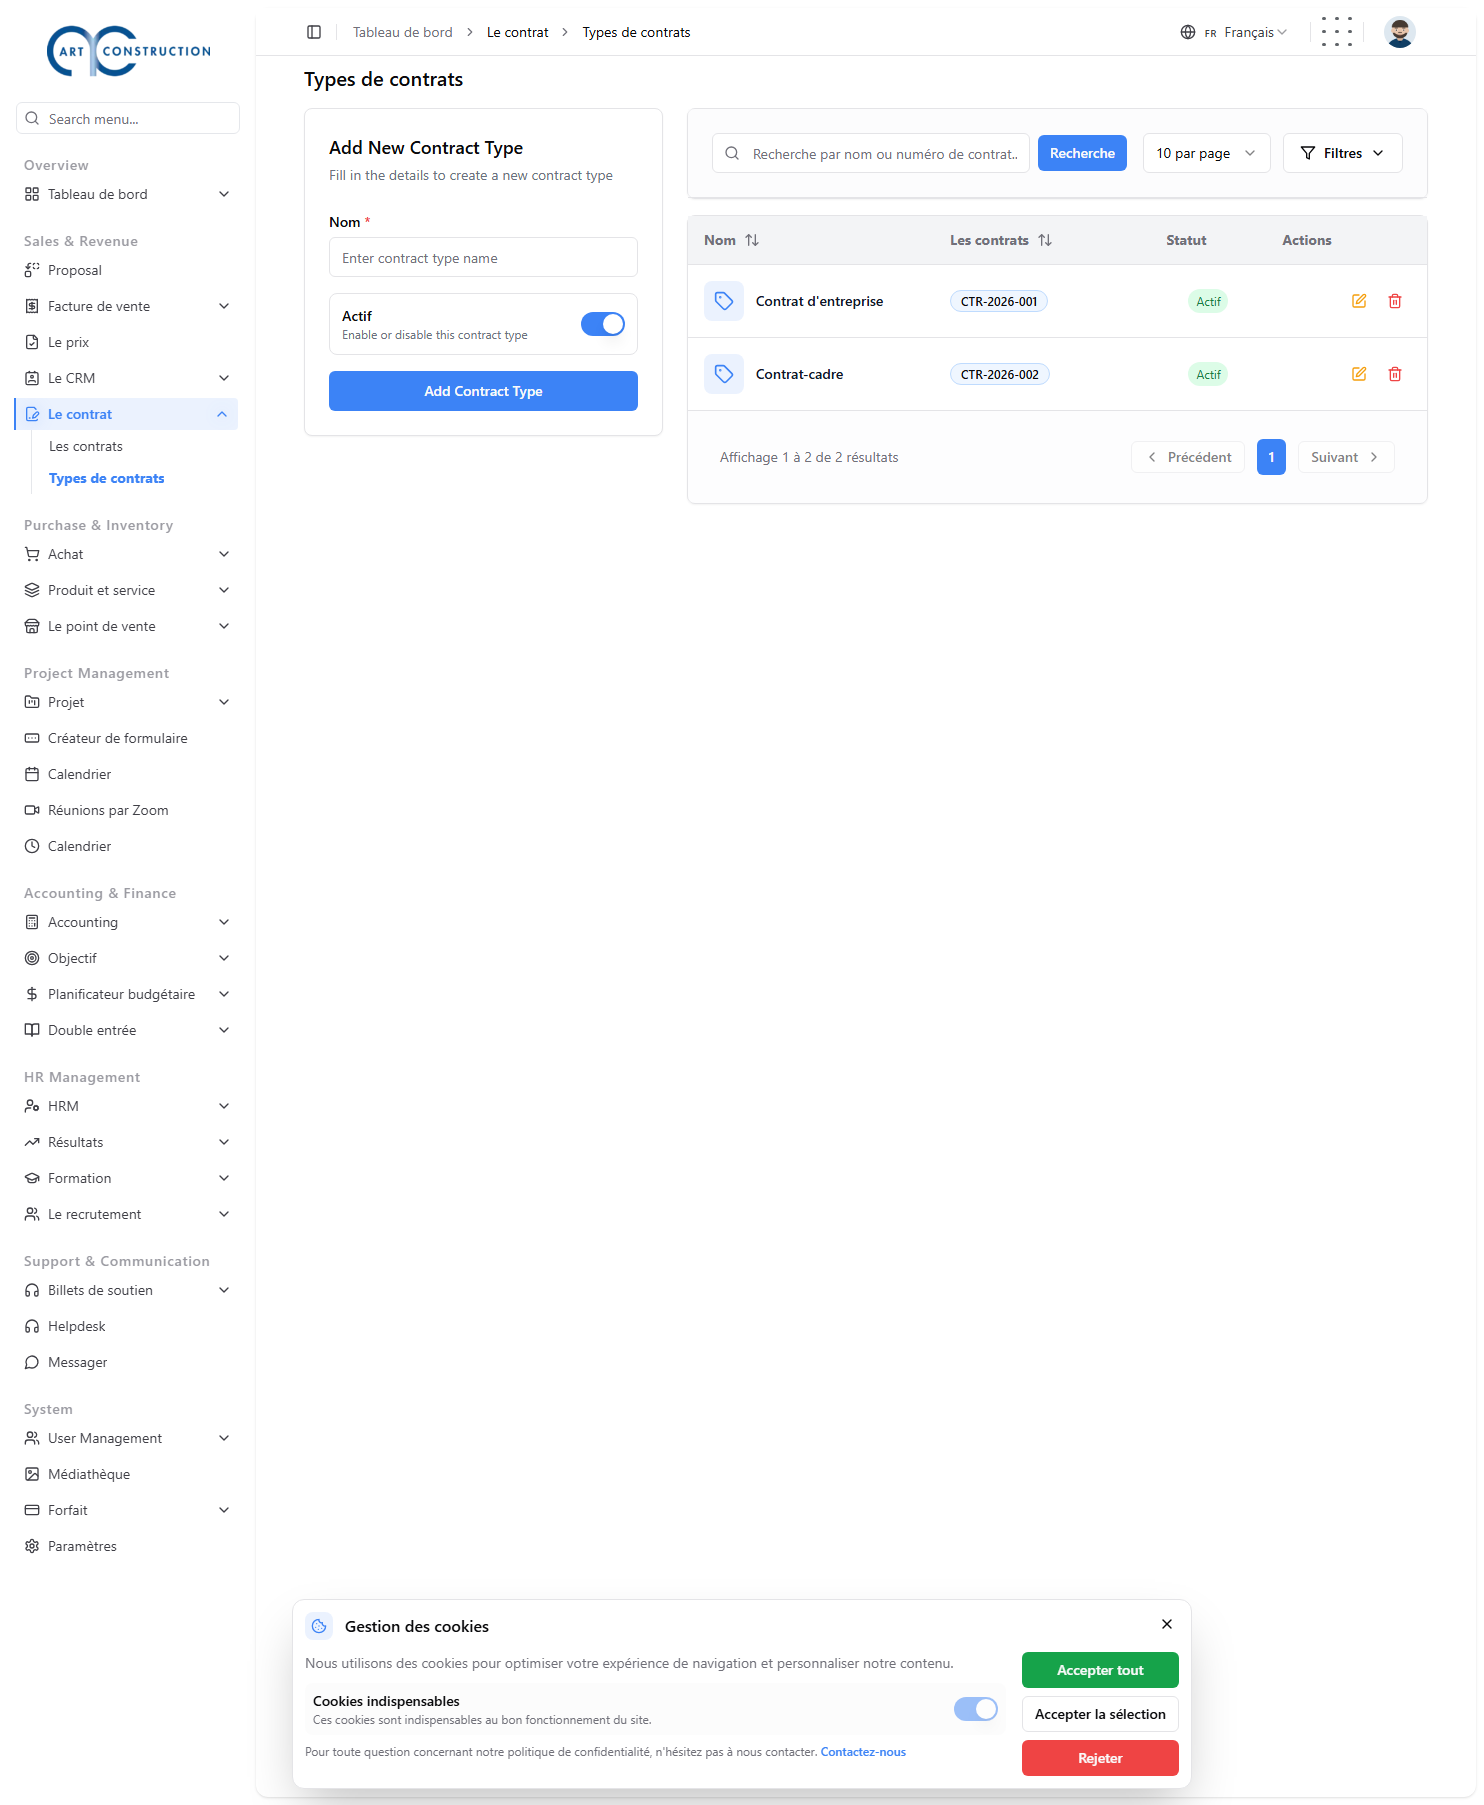
Task: Focus the contract type name field
Action: (x=483, y=257)
